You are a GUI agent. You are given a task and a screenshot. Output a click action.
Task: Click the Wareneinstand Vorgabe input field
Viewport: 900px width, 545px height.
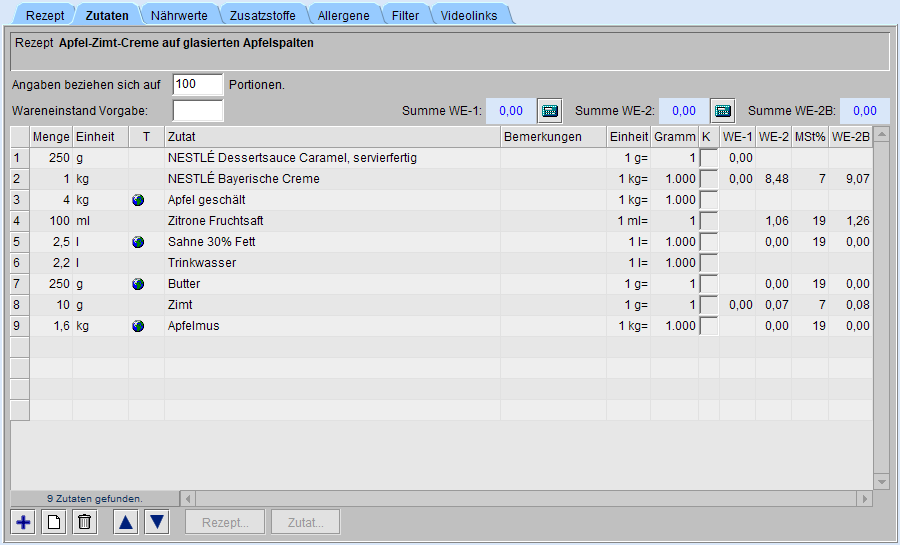tap(197, 110)
